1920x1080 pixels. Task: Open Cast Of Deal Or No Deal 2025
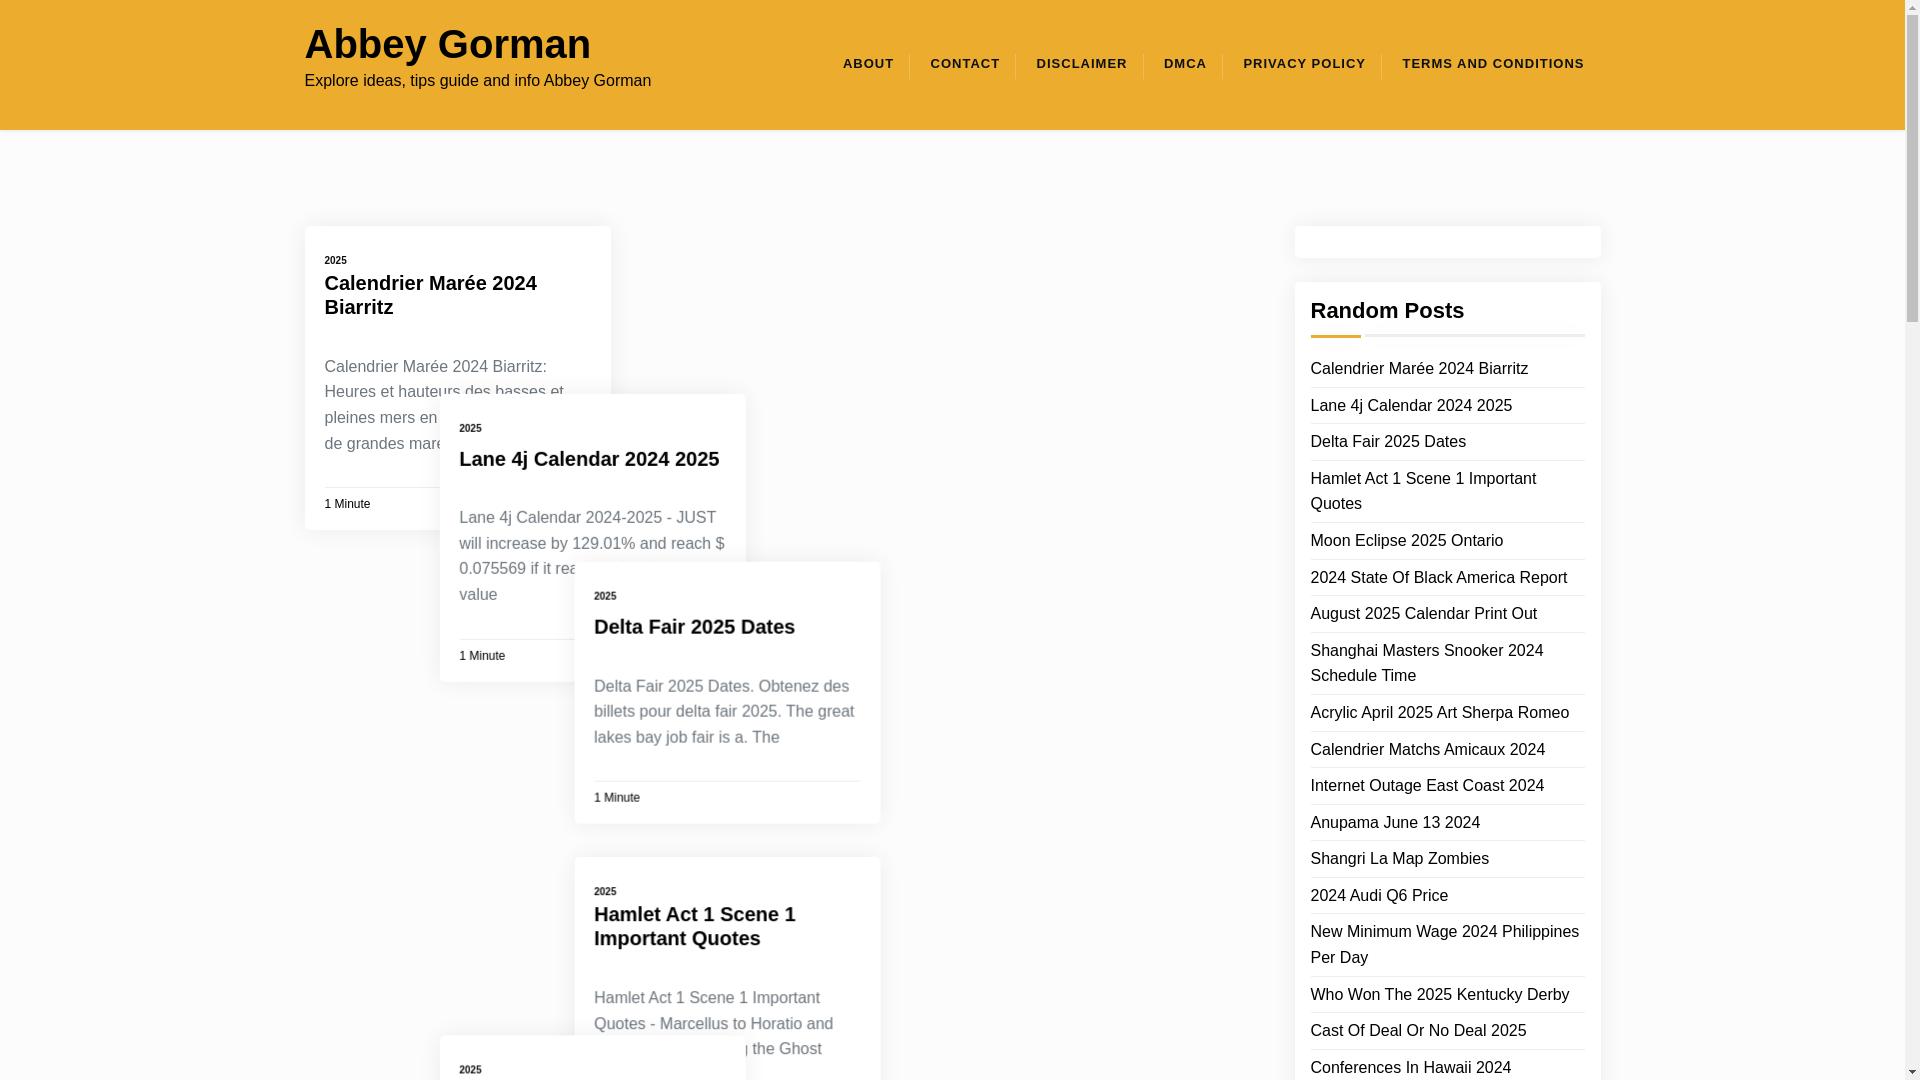[x=1418, y=1030]
